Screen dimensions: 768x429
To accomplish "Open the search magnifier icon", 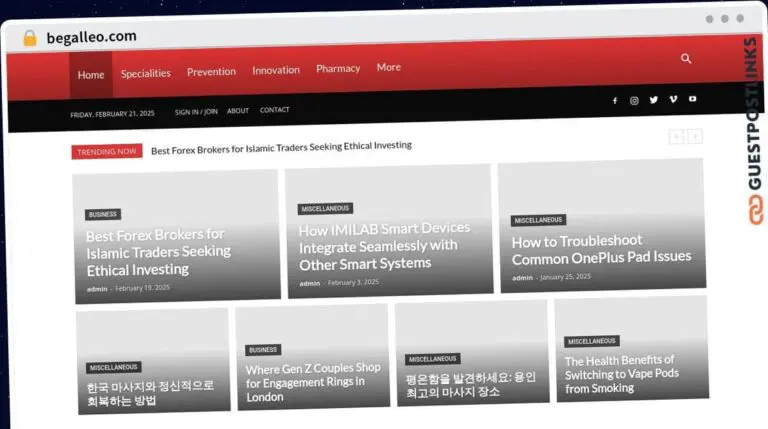I will pyautogui.click(x=686, y=59).
